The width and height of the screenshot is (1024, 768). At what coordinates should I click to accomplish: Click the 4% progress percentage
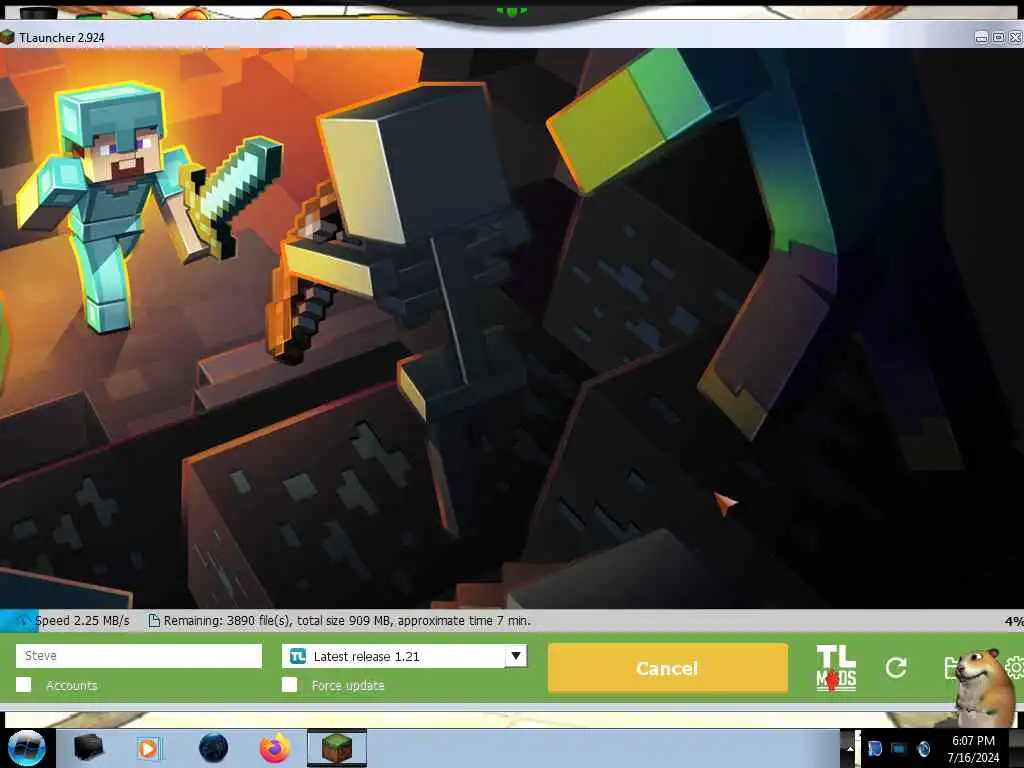coord(1014,621)
